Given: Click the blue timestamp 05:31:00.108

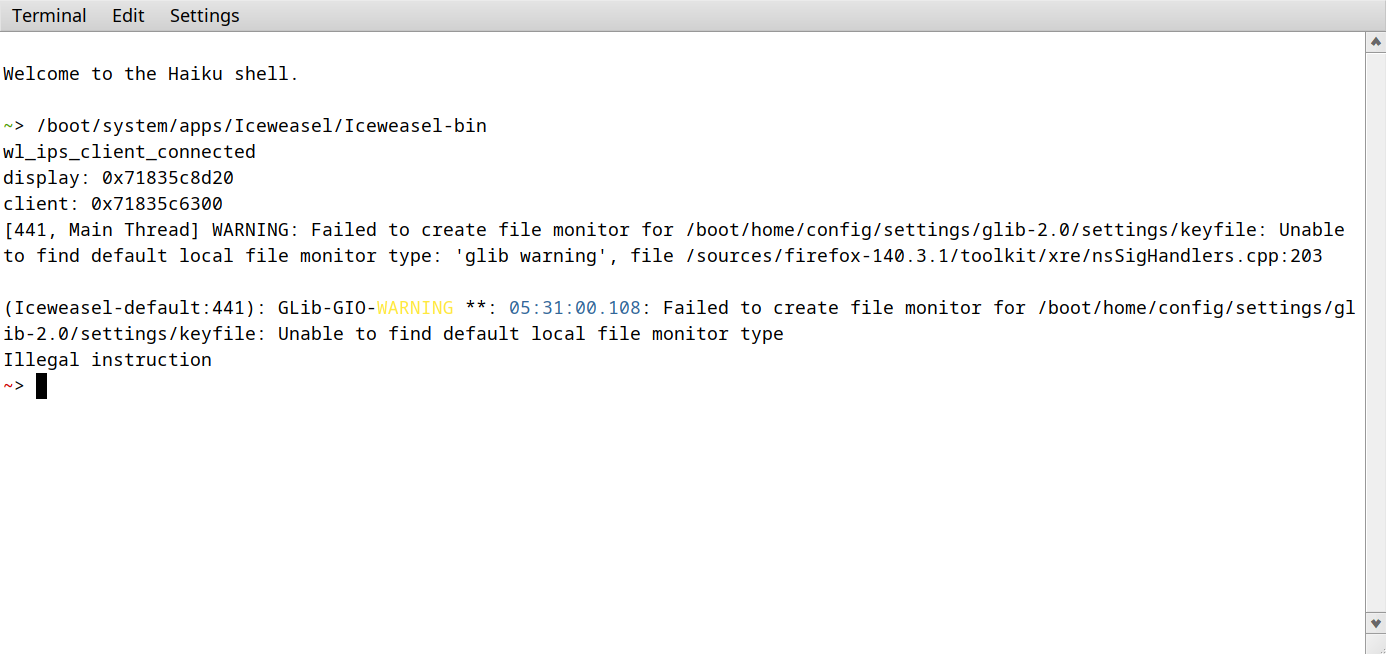Looking at the screenshot, I should (x=574, y=308).
